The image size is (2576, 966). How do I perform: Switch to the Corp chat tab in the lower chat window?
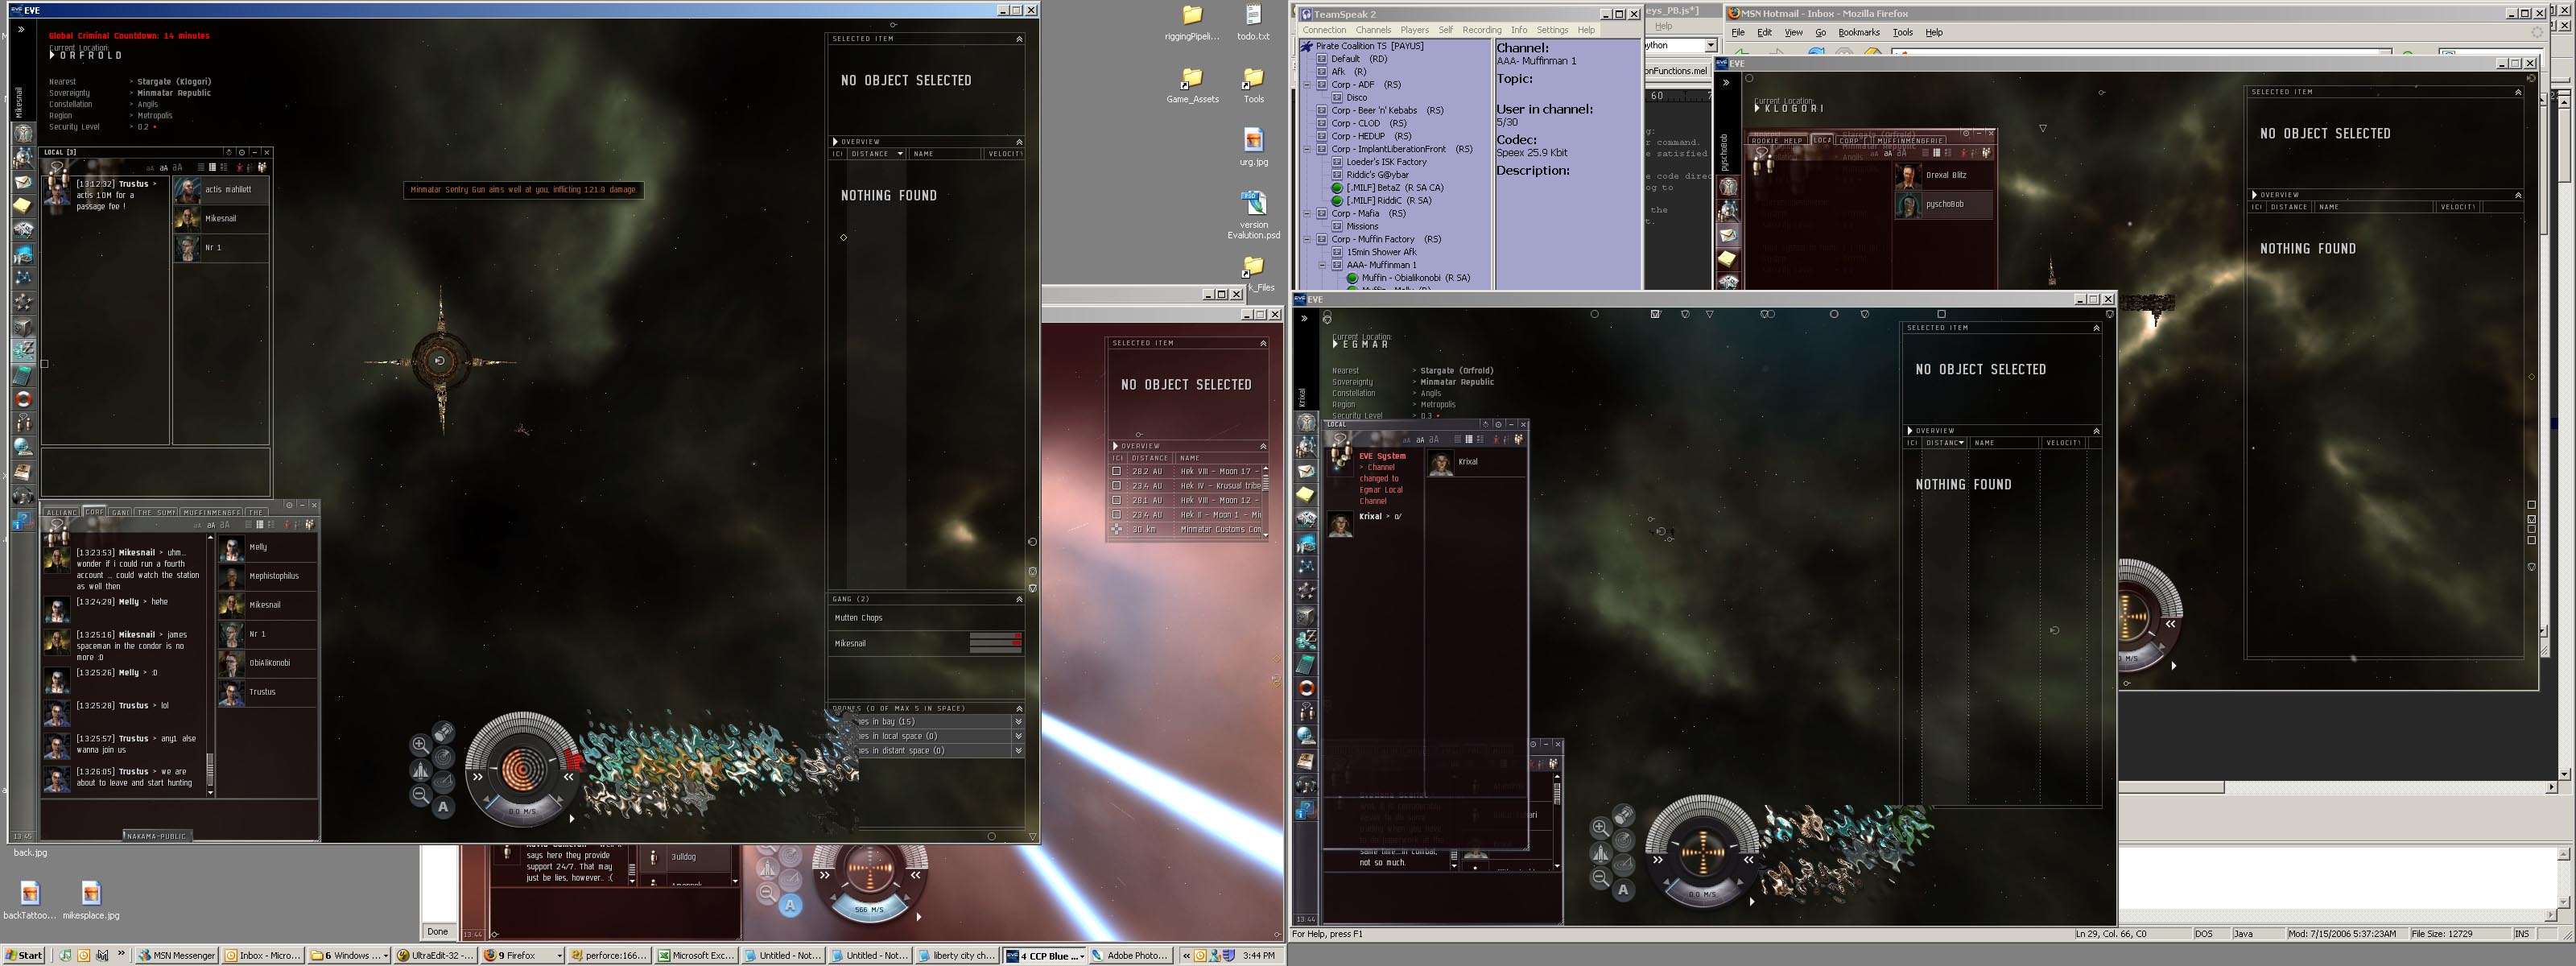point(94,512)
